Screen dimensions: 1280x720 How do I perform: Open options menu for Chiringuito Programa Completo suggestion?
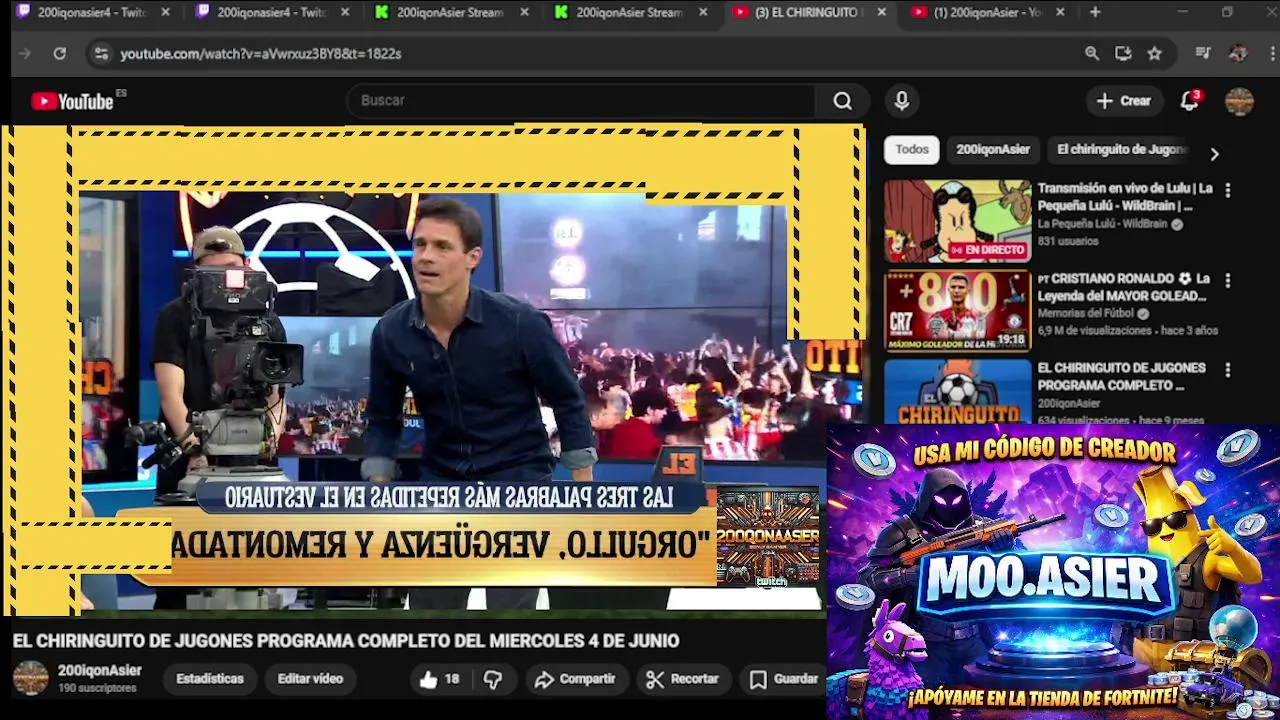[1228, 370]
